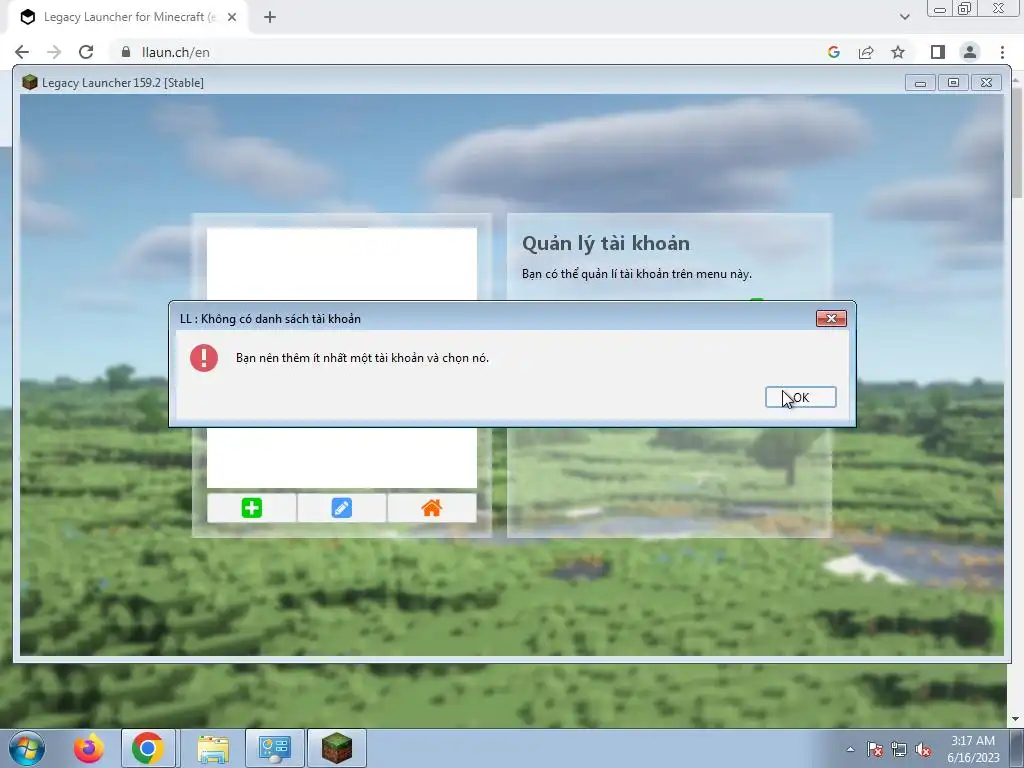This screenshot has width=1024, height=768.
Task: Close the Legacy Launcher browser tab
Action: (232, 17)
